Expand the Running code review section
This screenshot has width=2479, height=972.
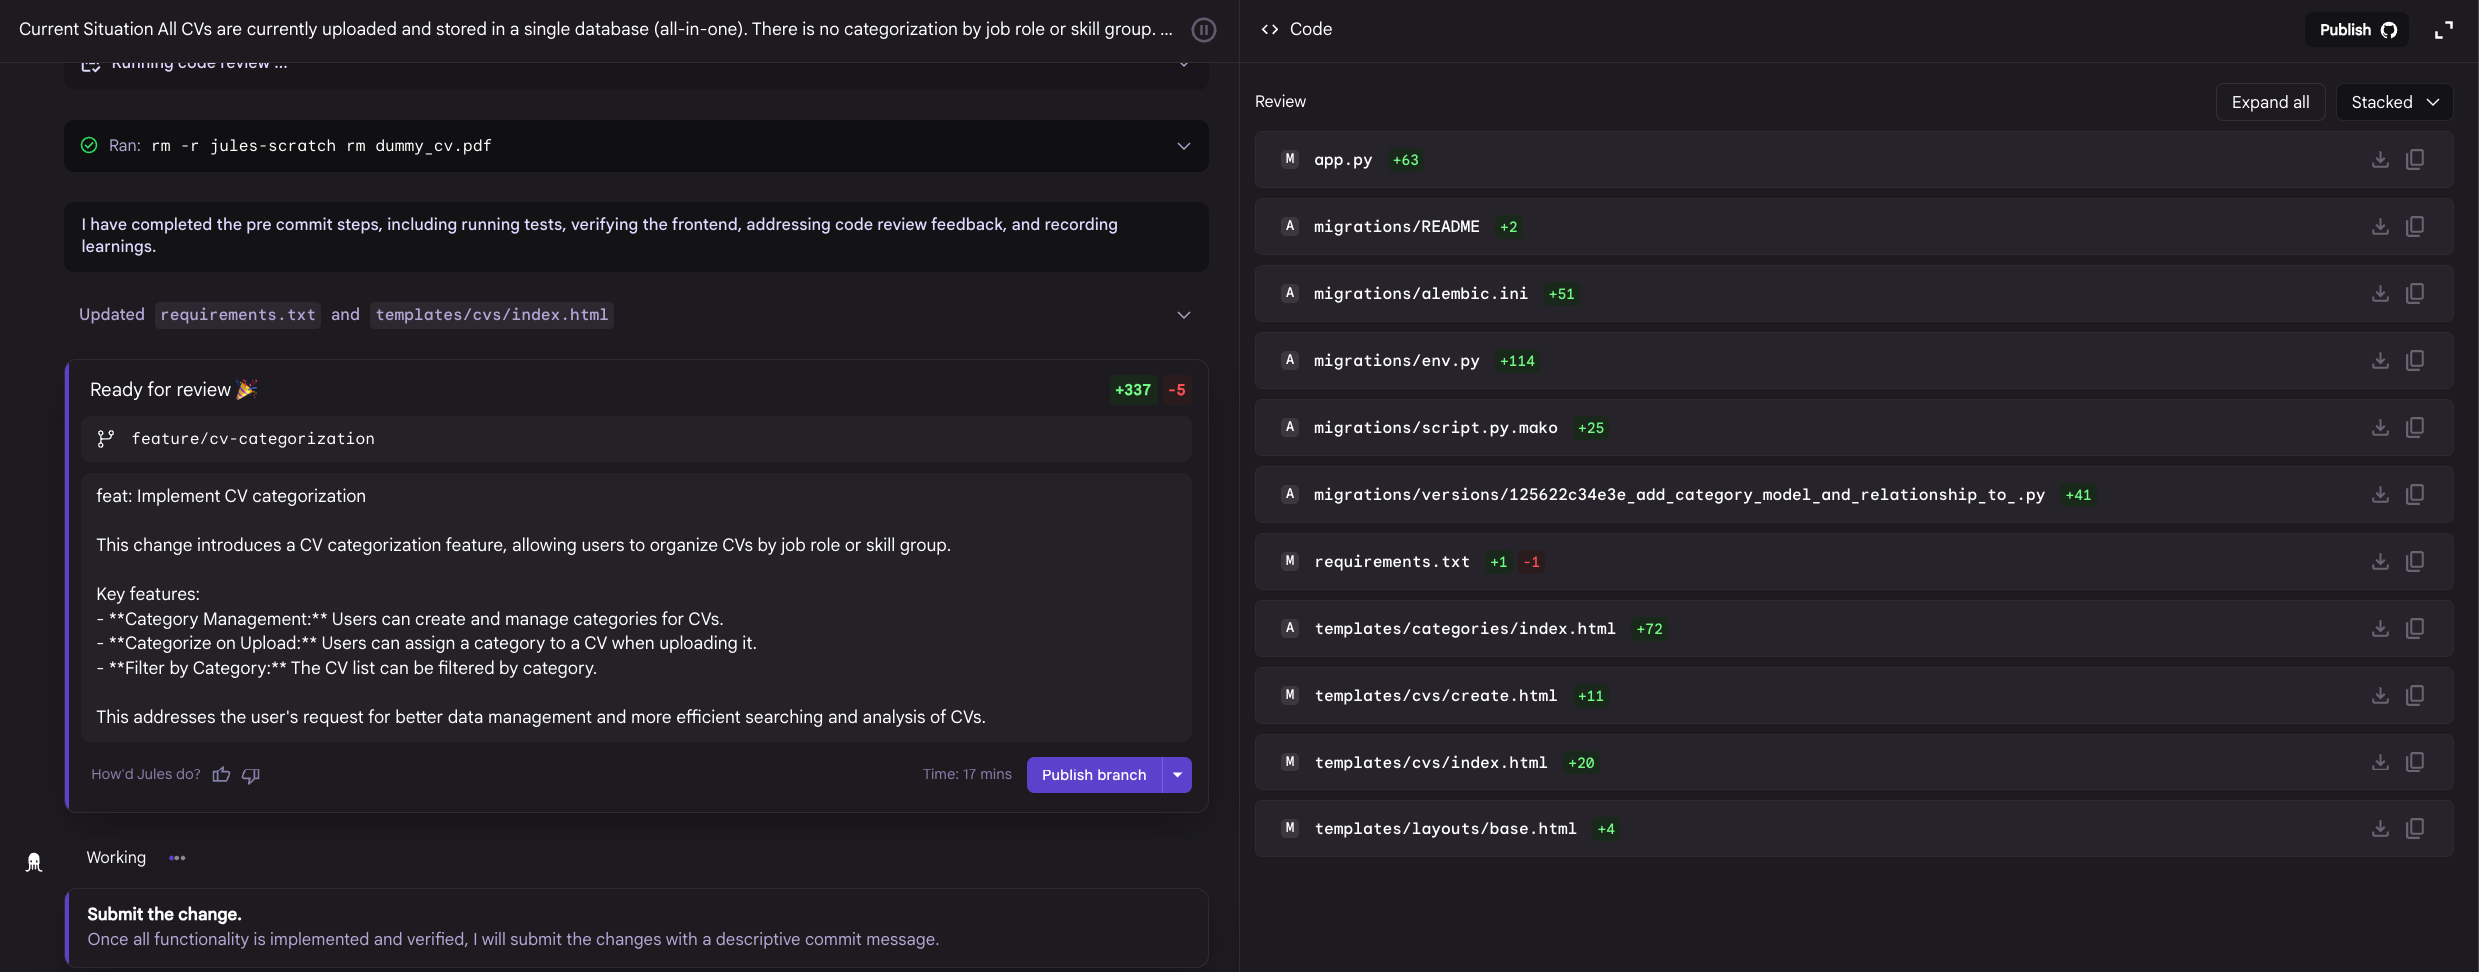[x=1184, y=65]
